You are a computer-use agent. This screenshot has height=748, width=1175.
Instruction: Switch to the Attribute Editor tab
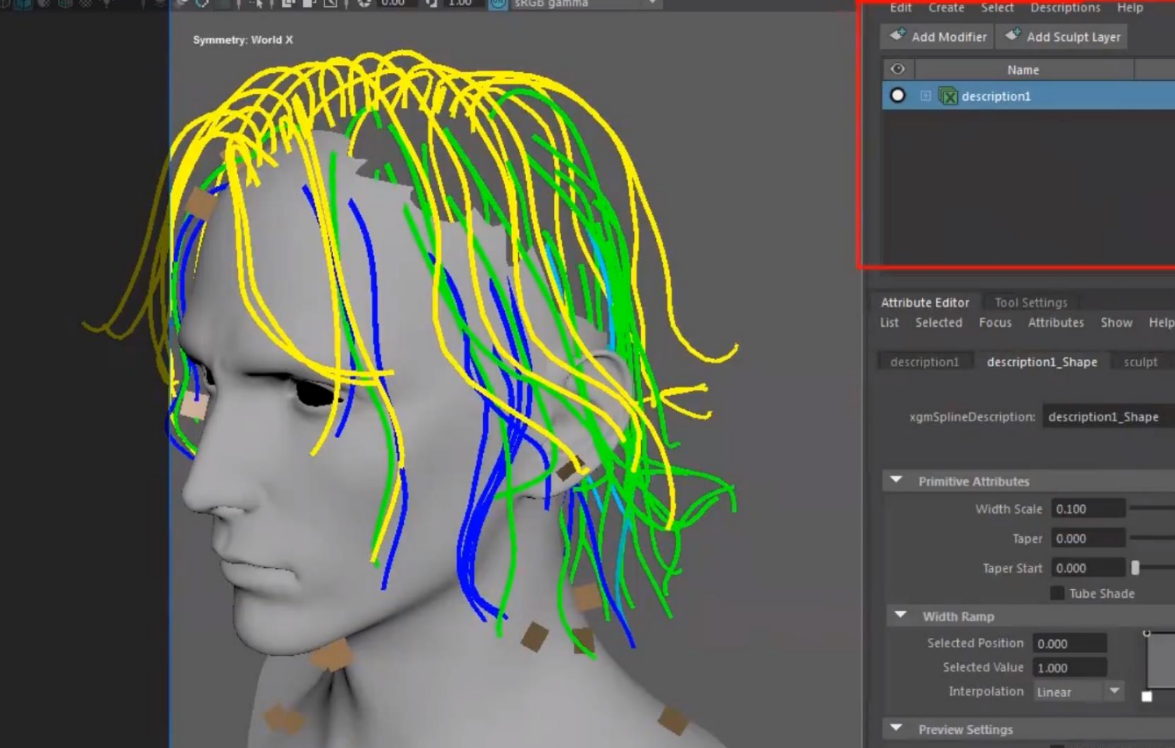coord(925,303)
